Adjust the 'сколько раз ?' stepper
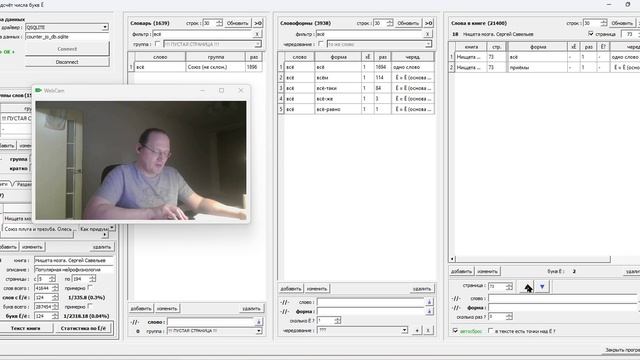Viewport: 640px width, 360px height. pyautogui.click(x=509, y=317)
